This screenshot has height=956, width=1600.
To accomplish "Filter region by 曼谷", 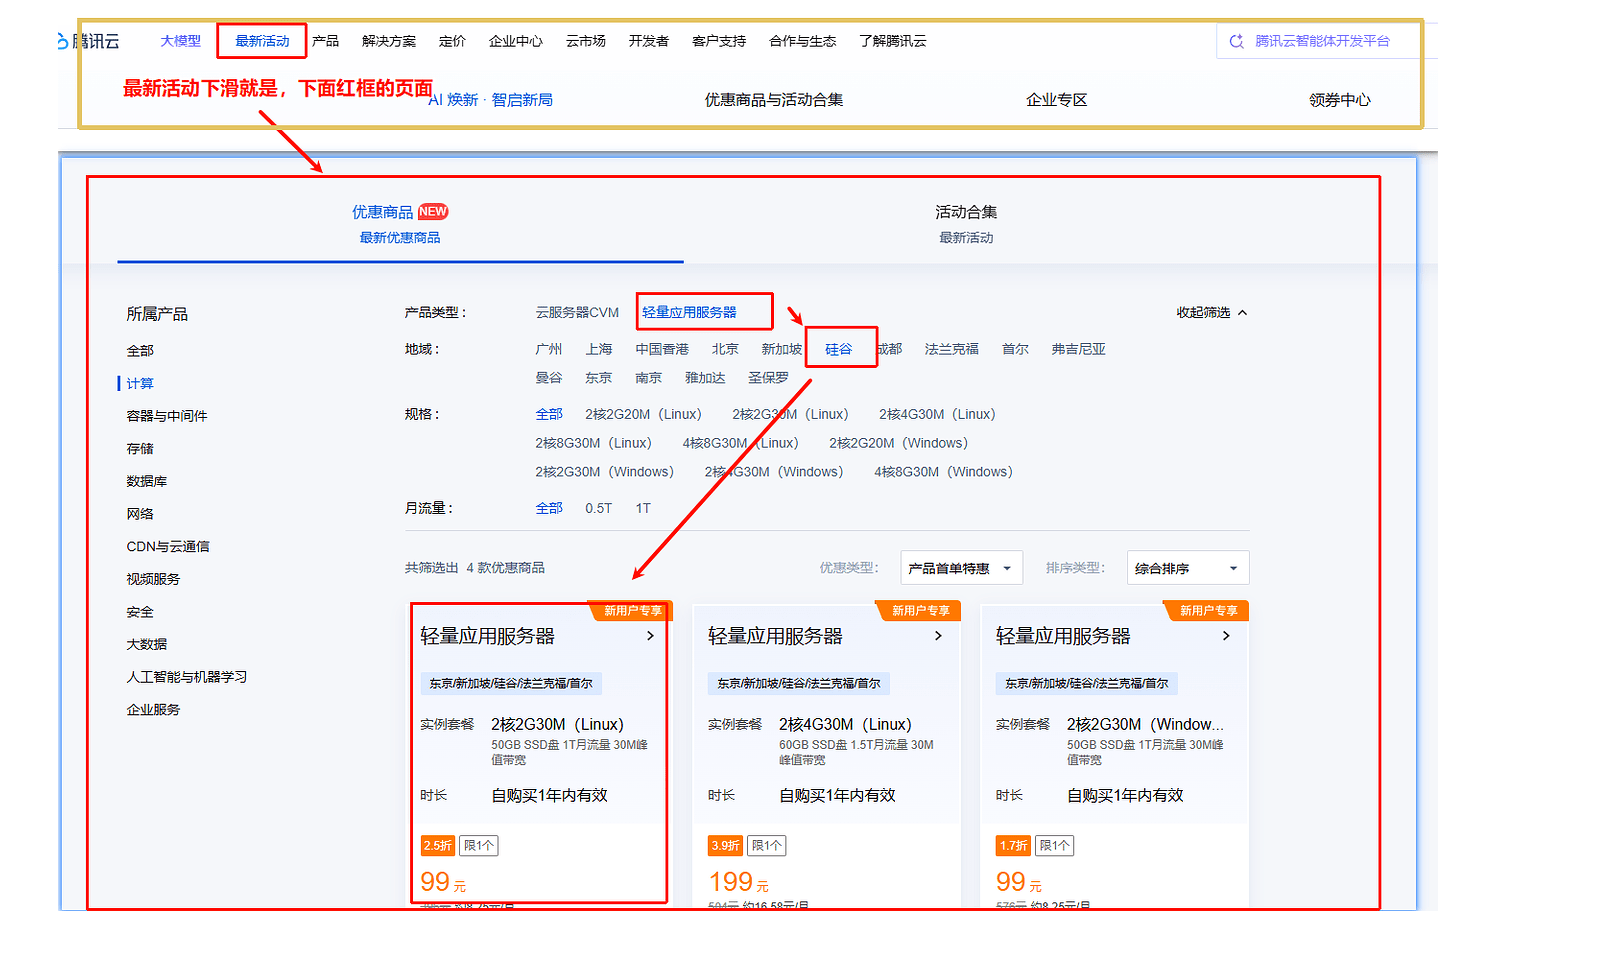I will [549, 378].
